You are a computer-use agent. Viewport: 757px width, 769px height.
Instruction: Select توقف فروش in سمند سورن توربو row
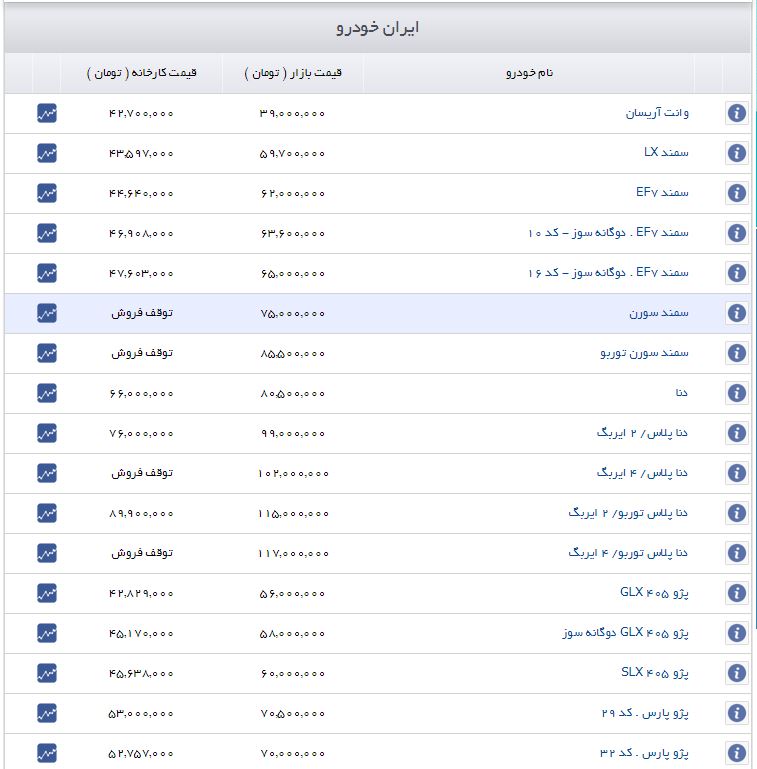(x=142, y=353)
